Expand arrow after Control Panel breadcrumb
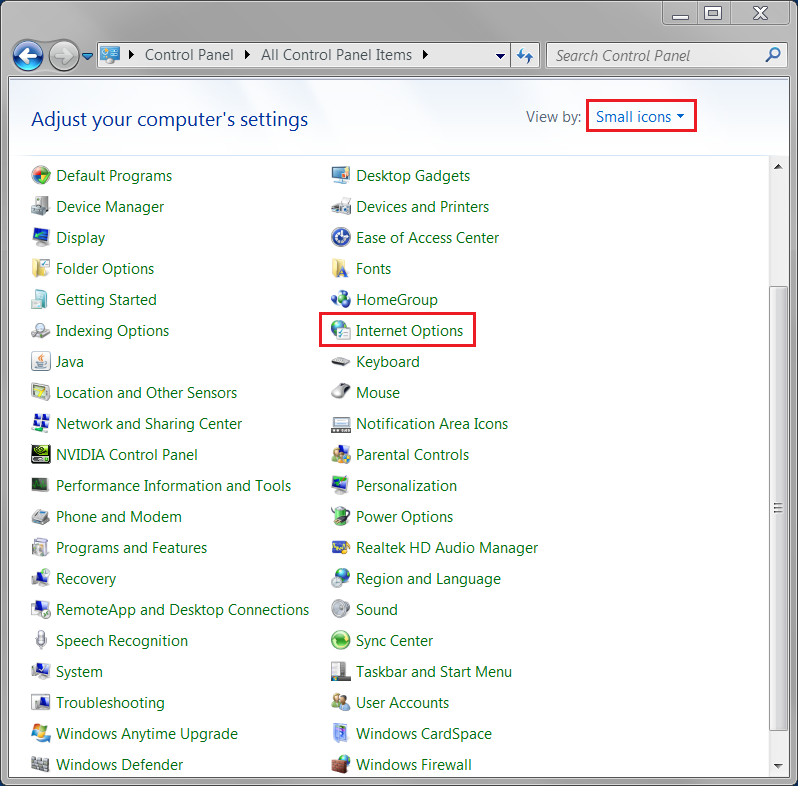This screenshot has height=786, width=798. [x=247, y=55]
